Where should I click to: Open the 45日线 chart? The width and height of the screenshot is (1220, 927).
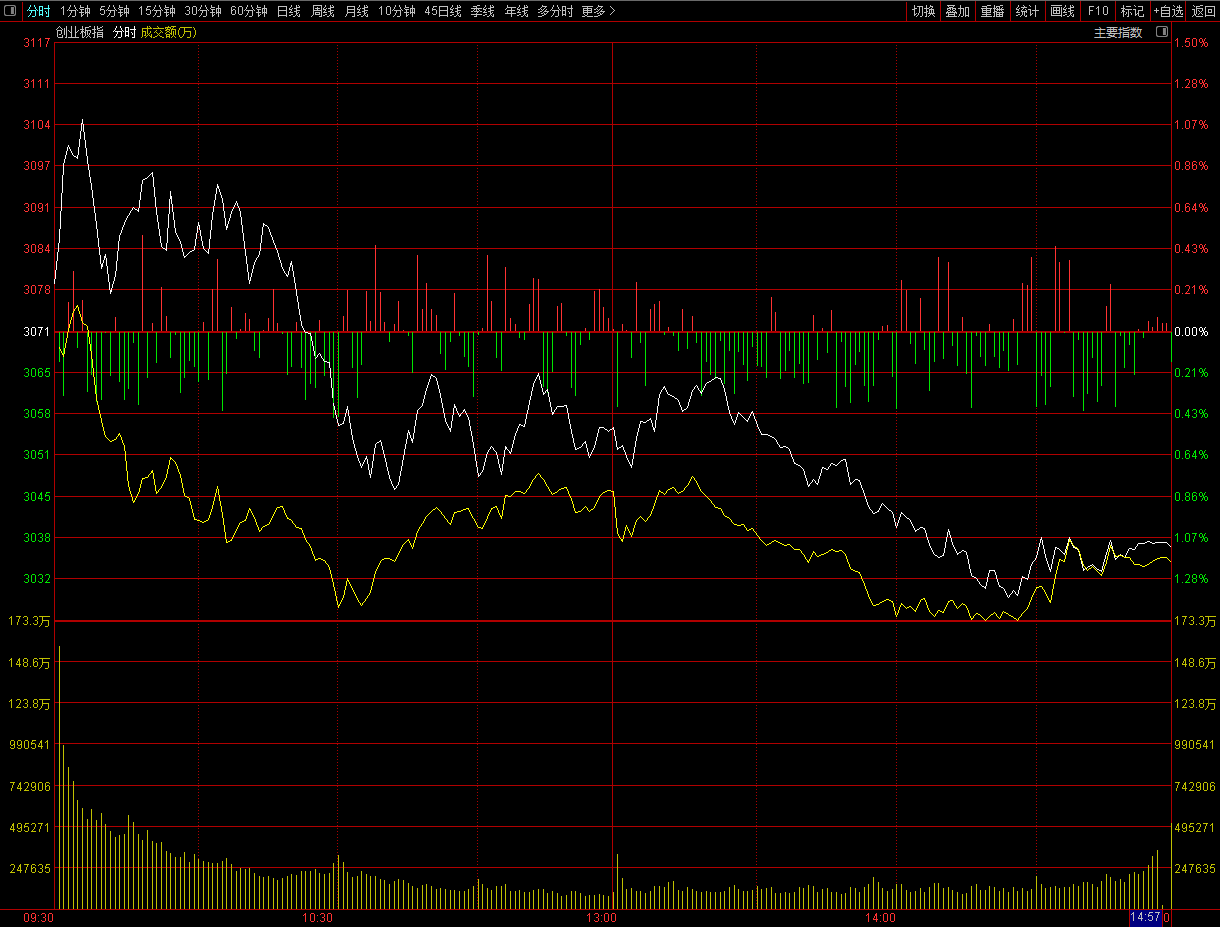click(443, 11)
